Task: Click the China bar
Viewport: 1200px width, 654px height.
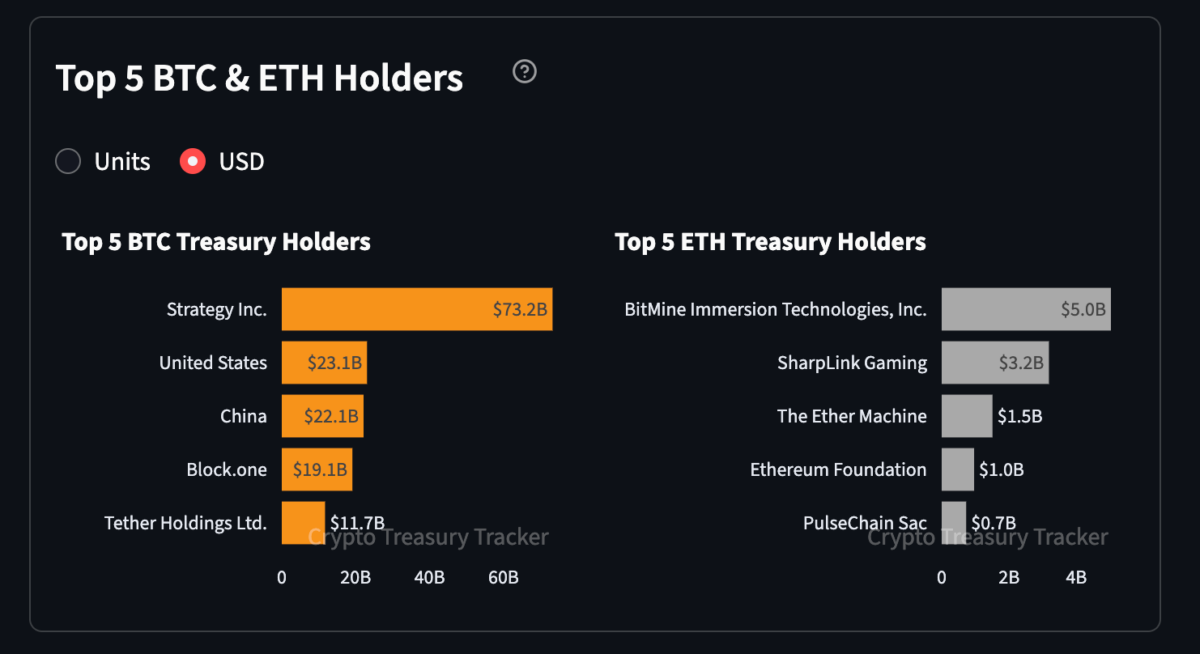Action: 322,416
